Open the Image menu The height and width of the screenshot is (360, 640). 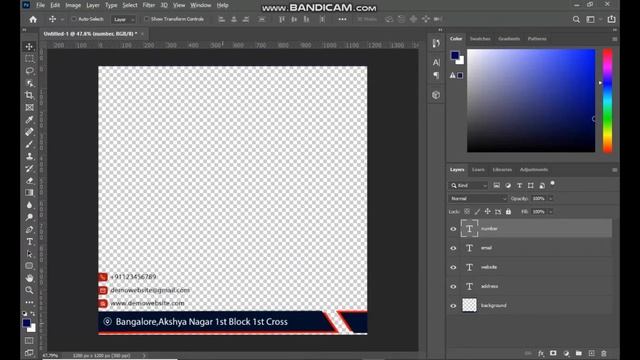point(73,5)
